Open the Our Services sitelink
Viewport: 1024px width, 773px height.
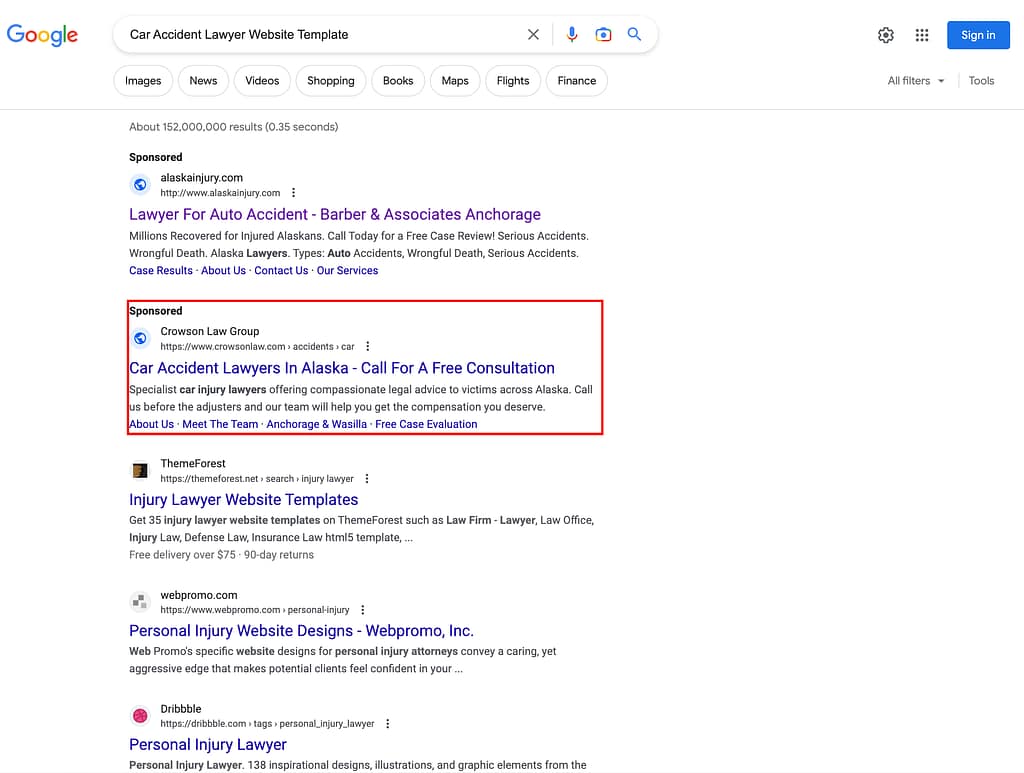tap(347, 270)
